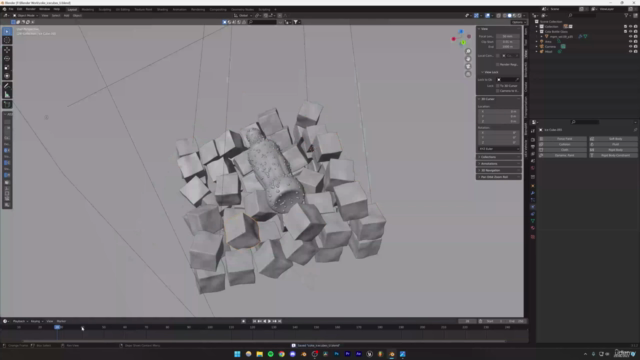Open Global transform orientation dropdown
The height and width of the screenshot is (360, 640).
pyautogui.click(x=242, y=16)
